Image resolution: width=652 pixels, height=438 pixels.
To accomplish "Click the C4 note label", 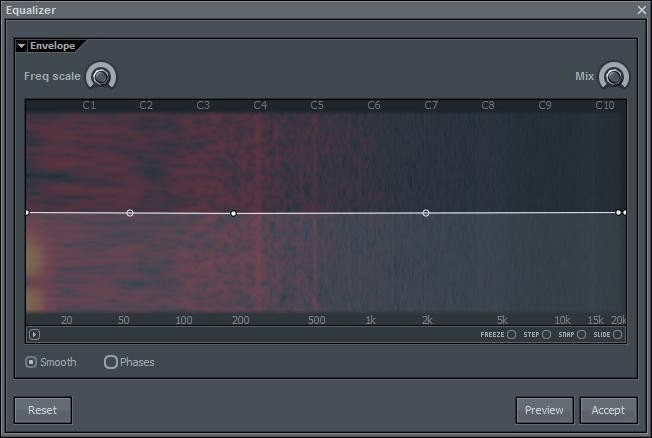I will coord(260,105).
